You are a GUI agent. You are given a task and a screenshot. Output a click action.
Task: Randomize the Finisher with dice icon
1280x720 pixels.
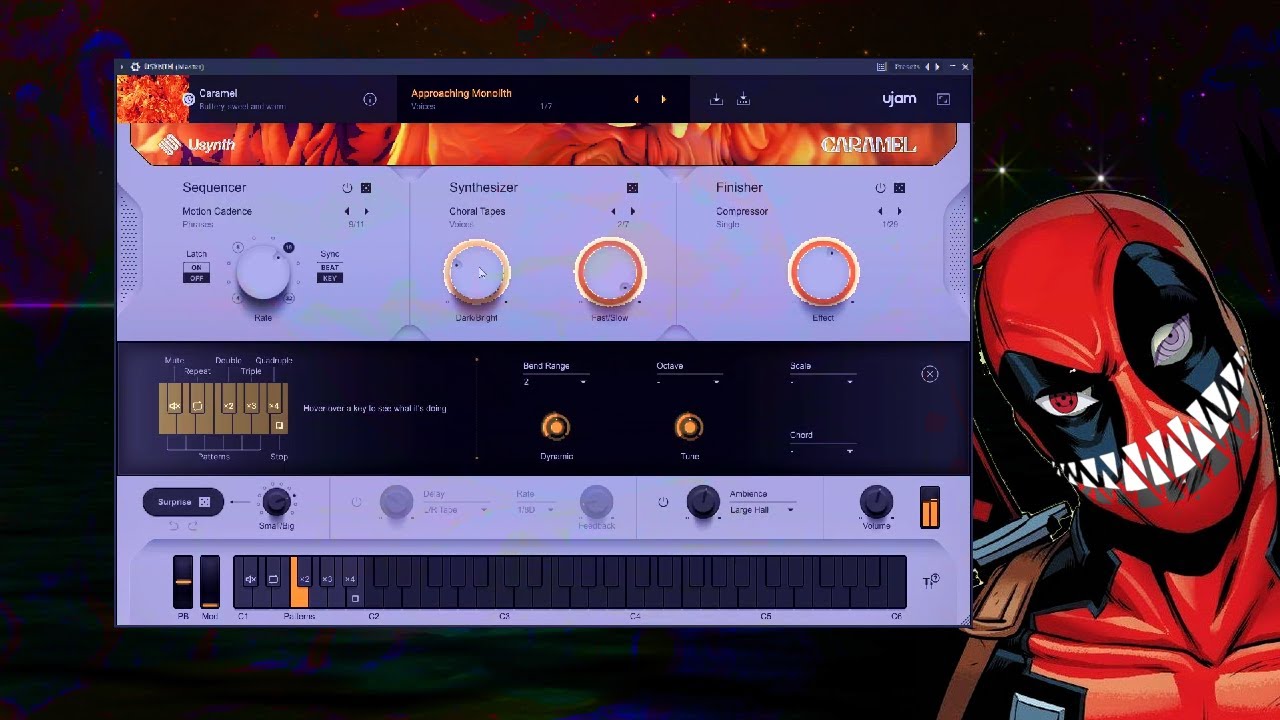899,188
